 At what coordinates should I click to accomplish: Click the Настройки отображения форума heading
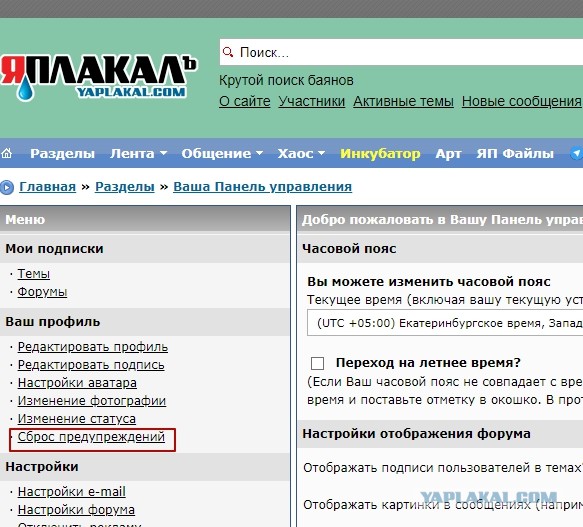416,434
